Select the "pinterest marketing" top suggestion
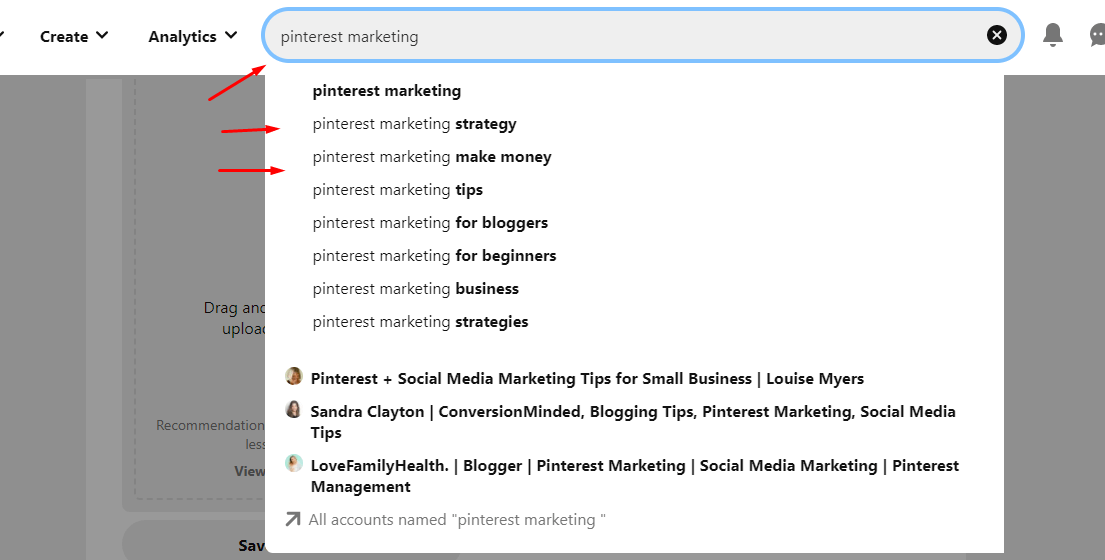Screen dimensions: 1105x560 coord(387,91)
